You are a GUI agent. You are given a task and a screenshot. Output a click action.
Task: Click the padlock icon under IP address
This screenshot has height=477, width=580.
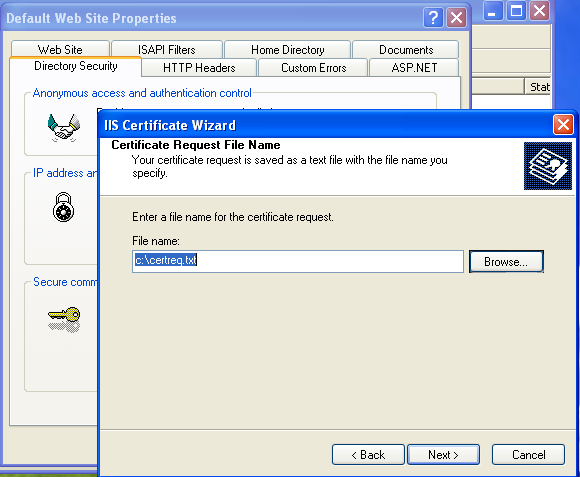(x=63, y=207)
